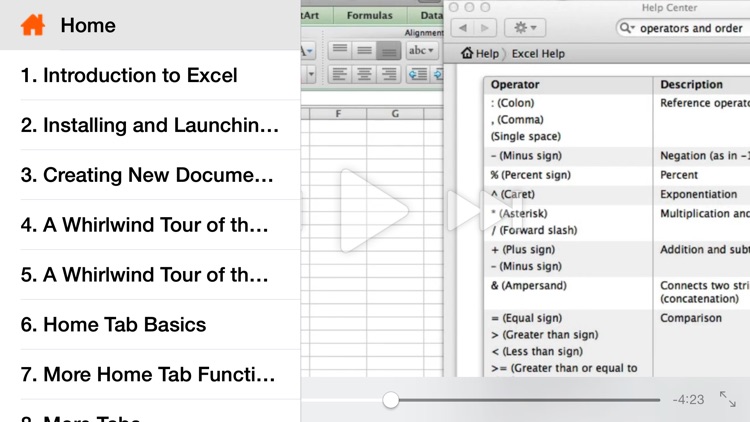This screenshot has height=422, width=750.
Task: Open chapter 5 A Whirlwind Tour
Action: click(x=150, y=275)
